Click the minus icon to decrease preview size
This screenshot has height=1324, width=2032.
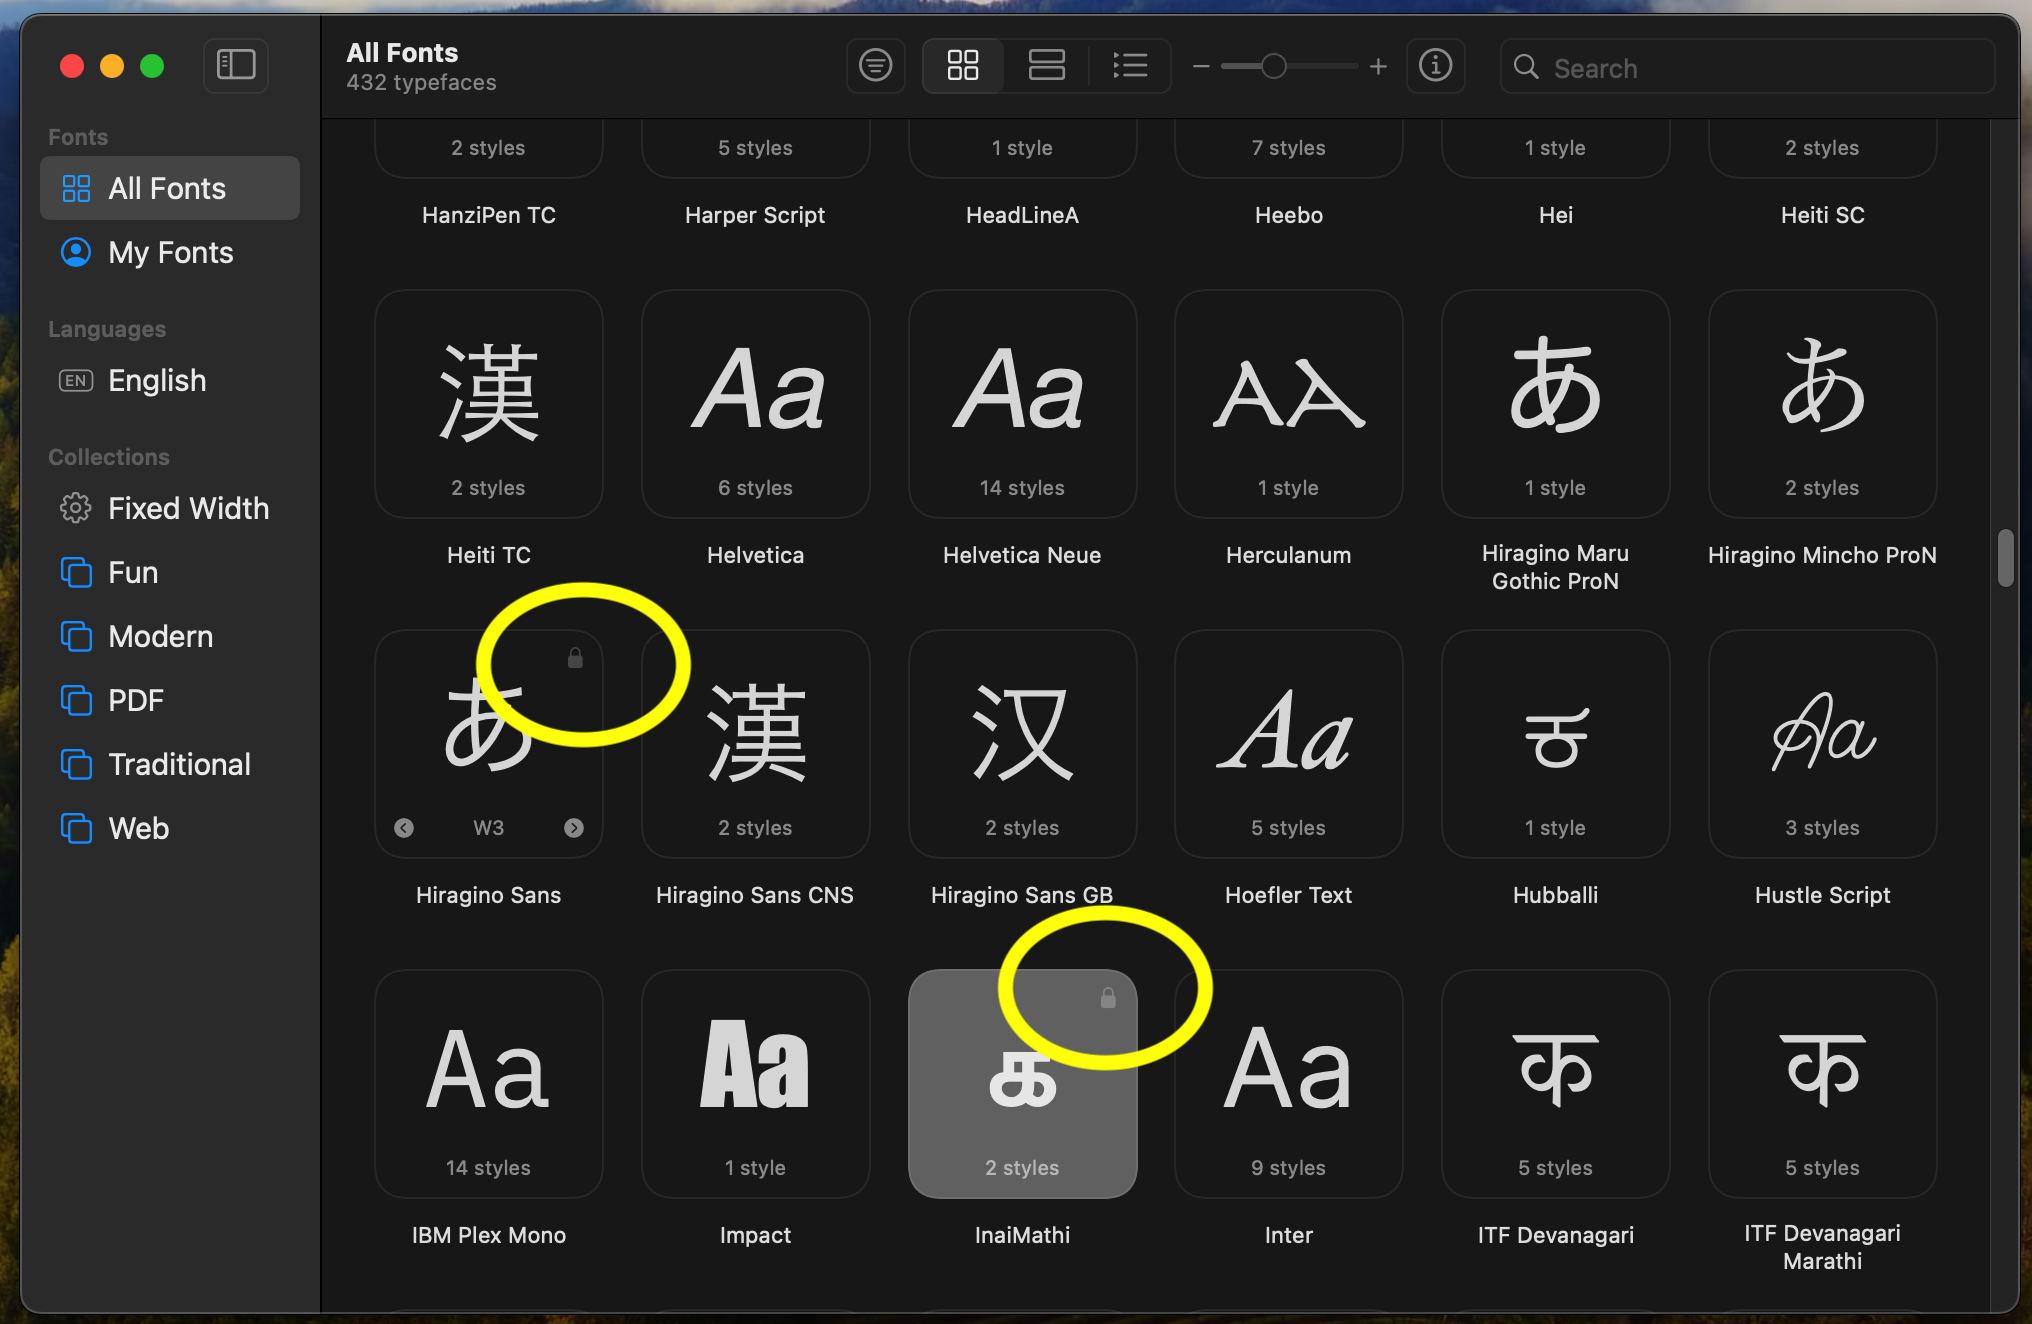pos(1201,67)
